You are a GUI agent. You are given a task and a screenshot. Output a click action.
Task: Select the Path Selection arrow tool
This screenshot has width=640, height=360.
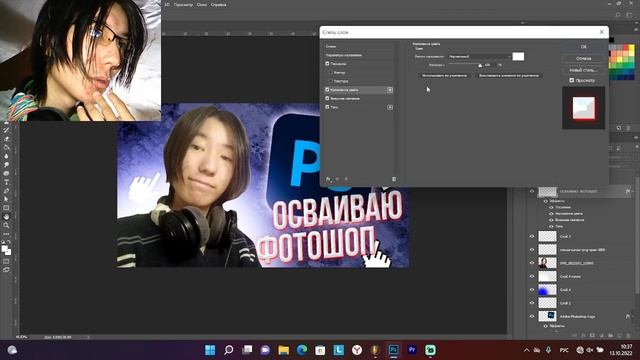(6, 199)
